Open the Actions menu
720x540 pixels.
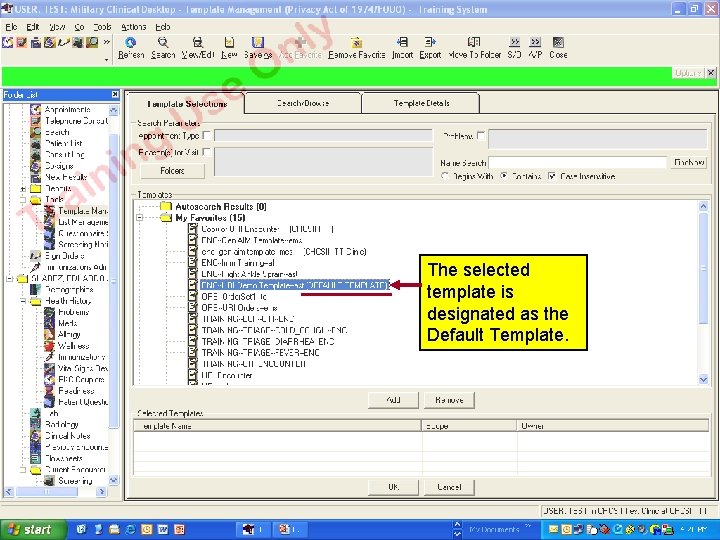pyautogui.click(x=134, y=27)
